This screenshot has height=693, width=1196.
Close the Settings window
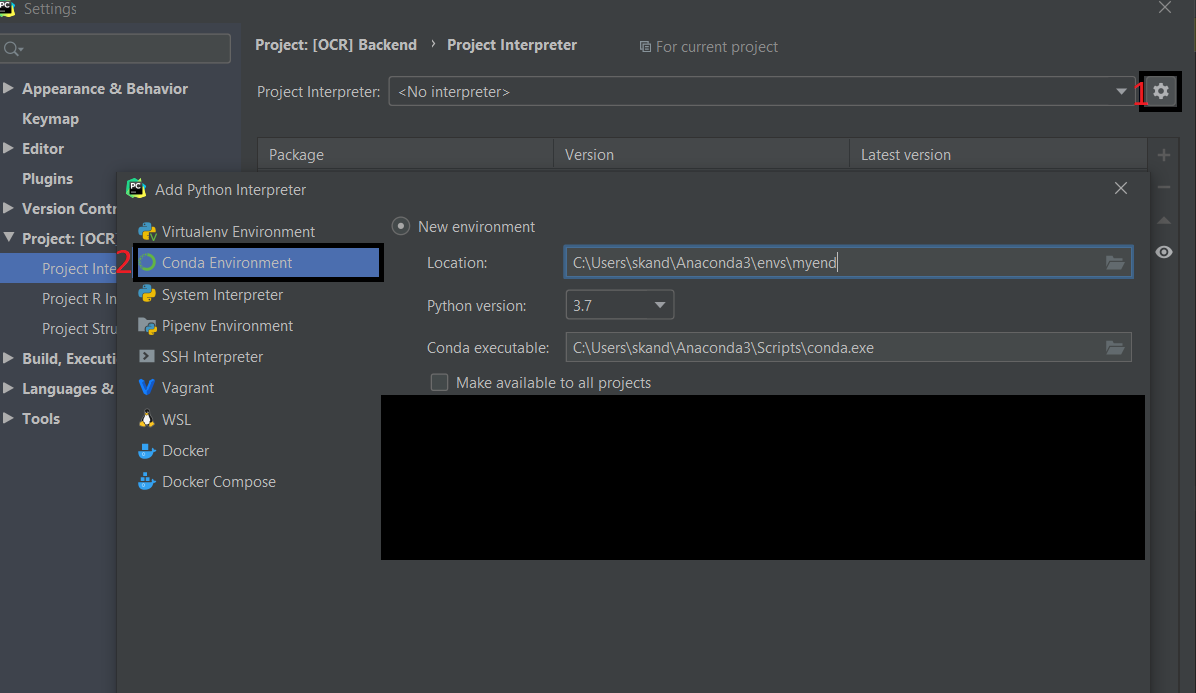pos(1165,8)
